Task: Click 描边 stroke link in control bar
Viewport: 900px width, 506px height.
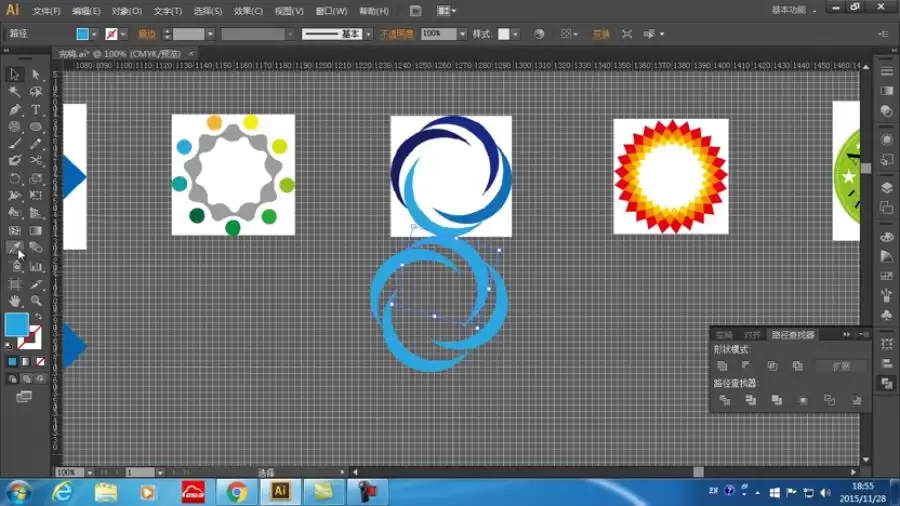Action: pos(147,34)
